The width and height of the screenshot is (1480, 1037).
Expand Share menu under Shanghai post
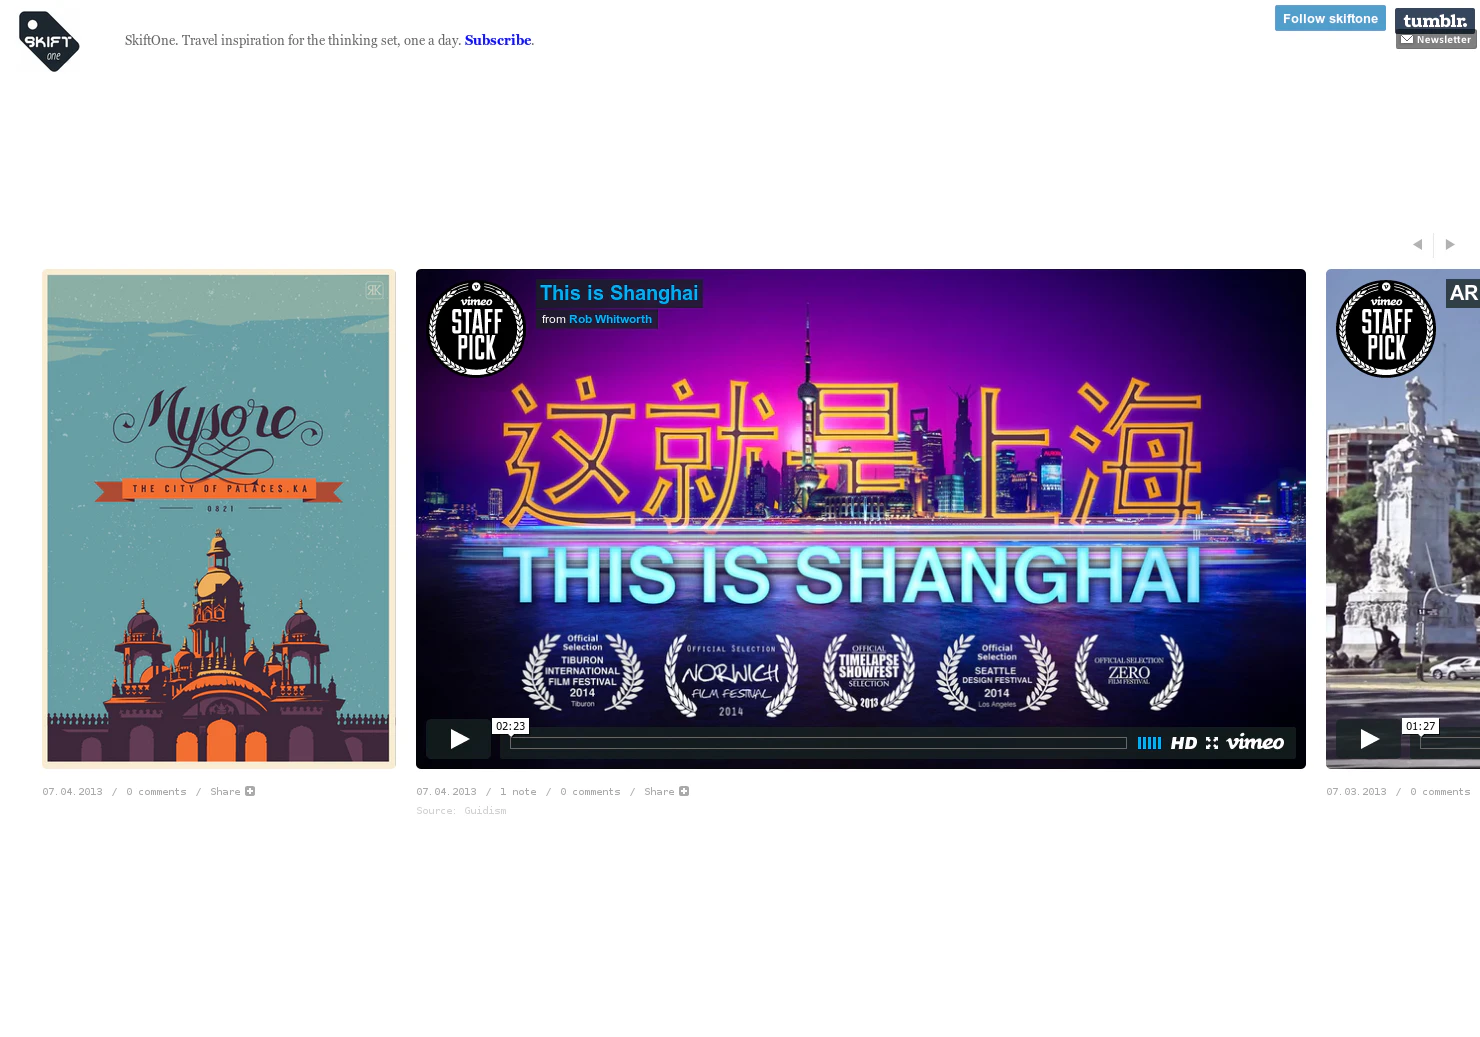666,792
